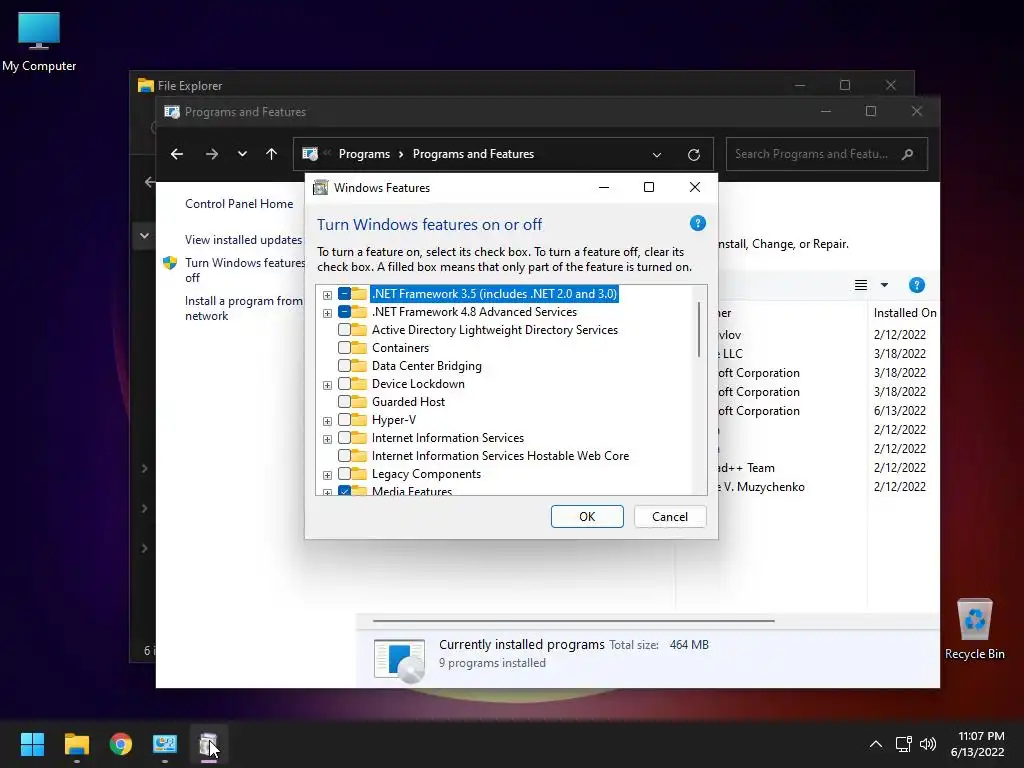Toggle .NET Framework 4.8 Advanced Services checkbox
Image resolution: width=1024 pixels, height=768 pixels.
[344, 312]
